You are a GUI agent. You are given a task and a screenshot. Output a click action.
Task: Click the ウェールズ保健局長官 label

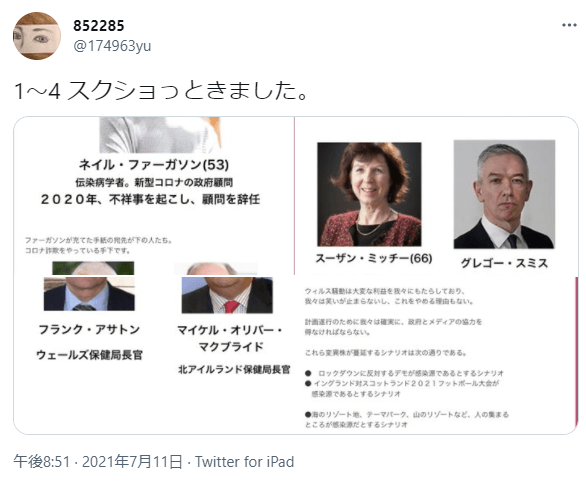[89, 355]
